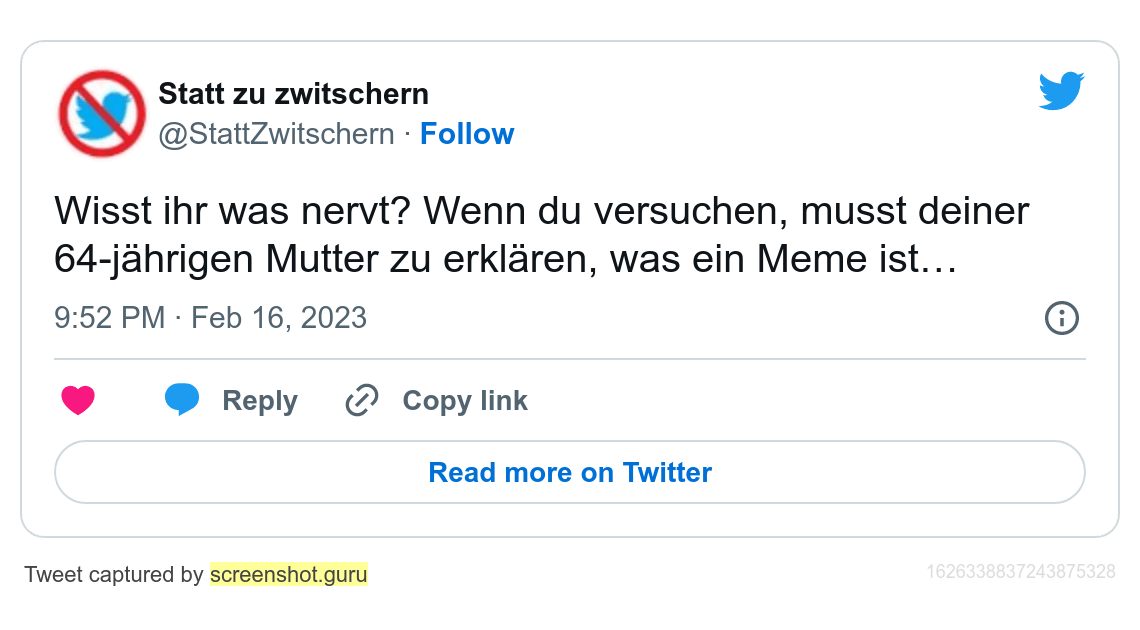Click the tweet ID number 1626338837243875328
Image resolution: width=1140 pixels, height=630 pixels.
pos(1020,572)
